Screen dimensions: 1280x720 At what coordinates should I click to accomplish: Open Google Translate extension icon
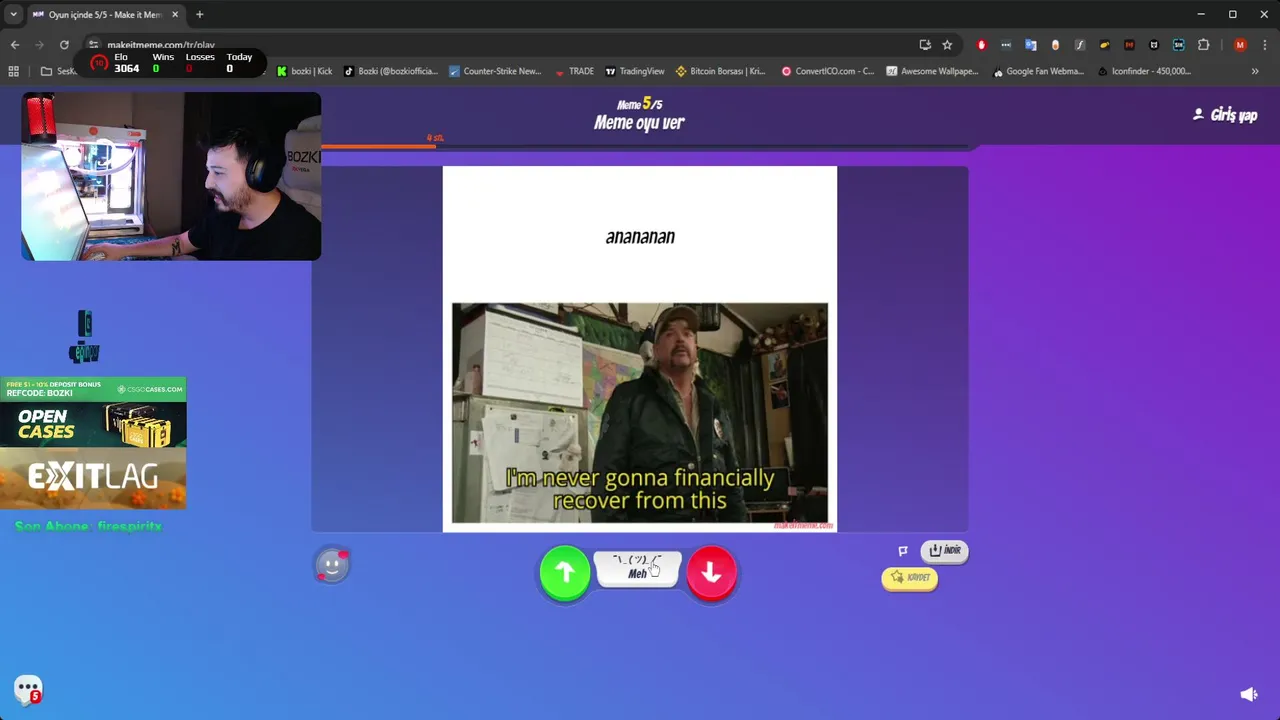coord(1031,45)
